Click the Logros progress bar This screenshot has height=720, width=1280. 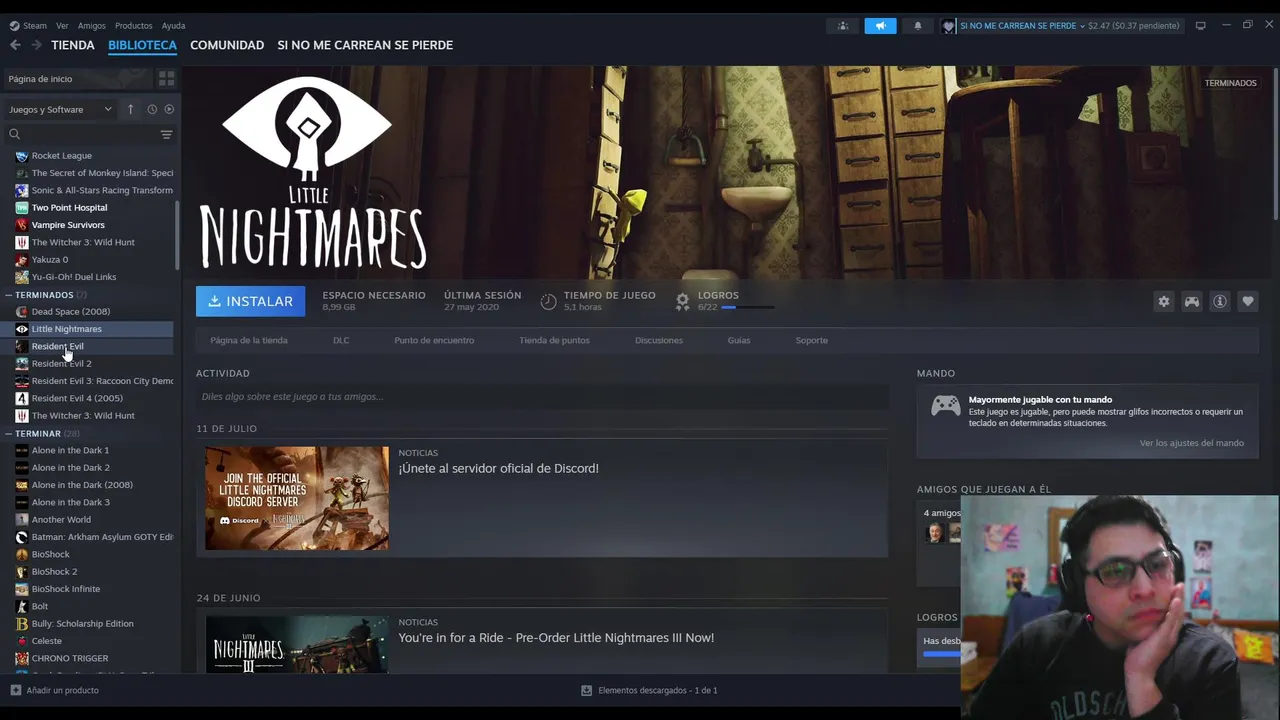[748, 307]
